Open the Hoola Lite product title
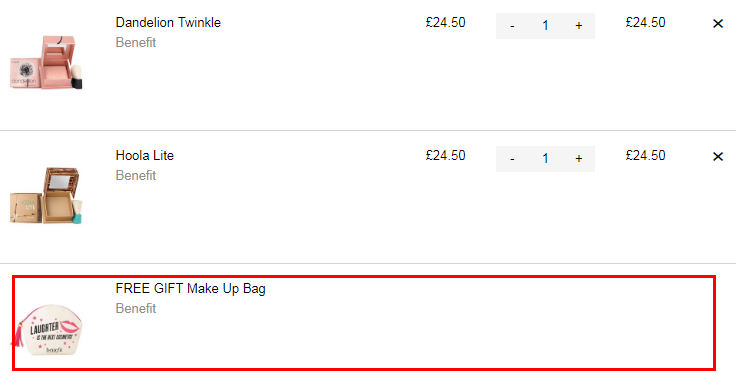740x388 pixels. [144, 156]
